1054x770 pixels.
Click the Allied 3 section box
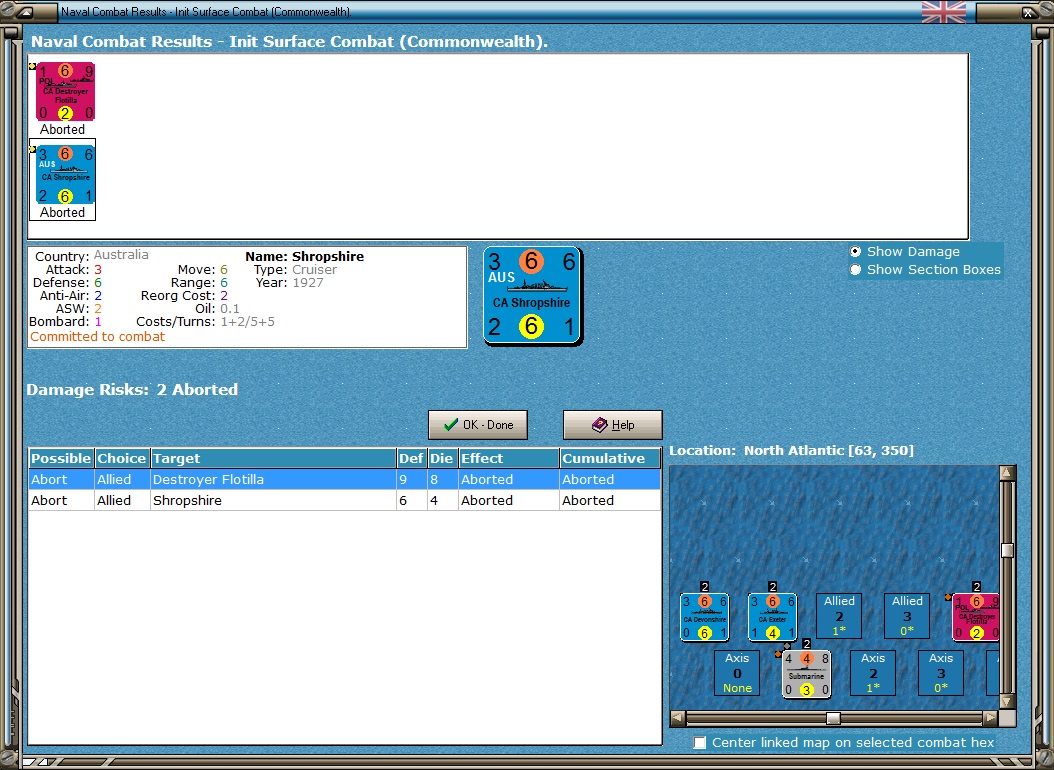tap(907, 615)
